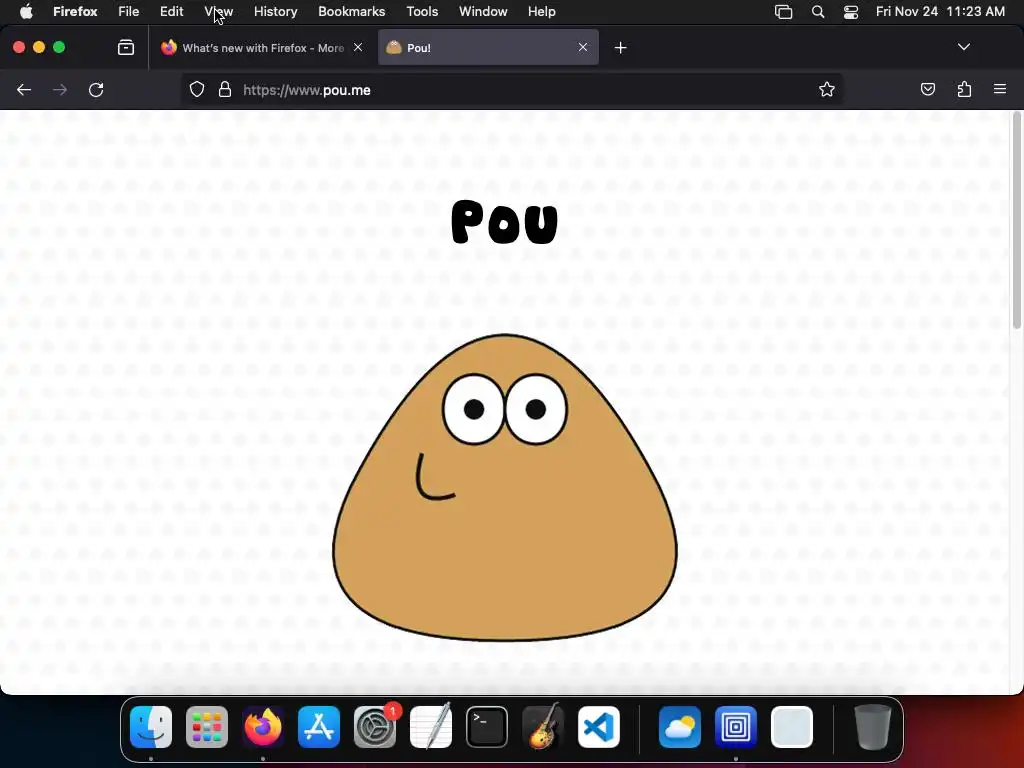Open the History menu
This screenshot has width=1024, height=768.
pos(276,11)
